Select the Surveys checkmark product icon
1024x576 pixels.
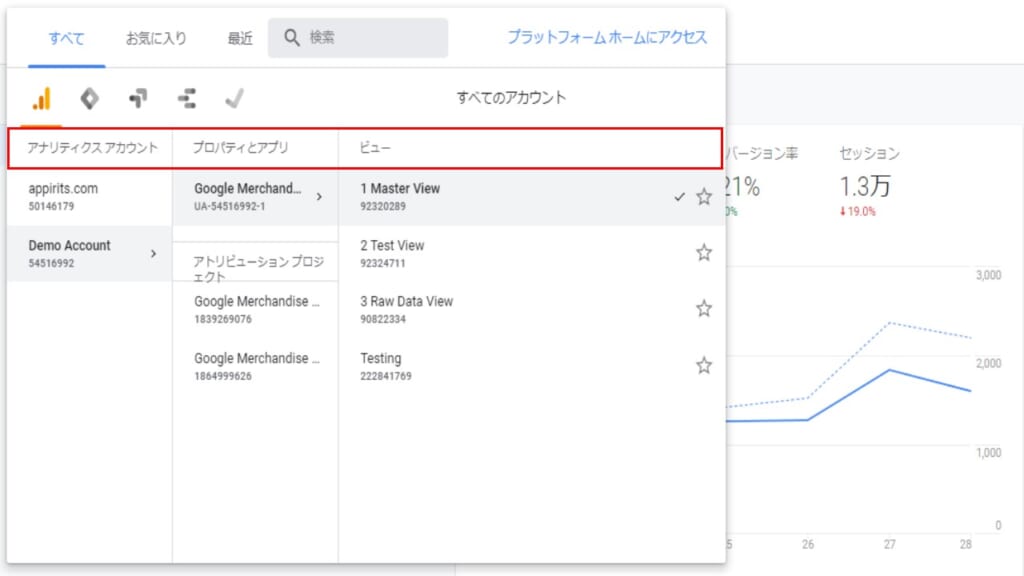(234, 99)
